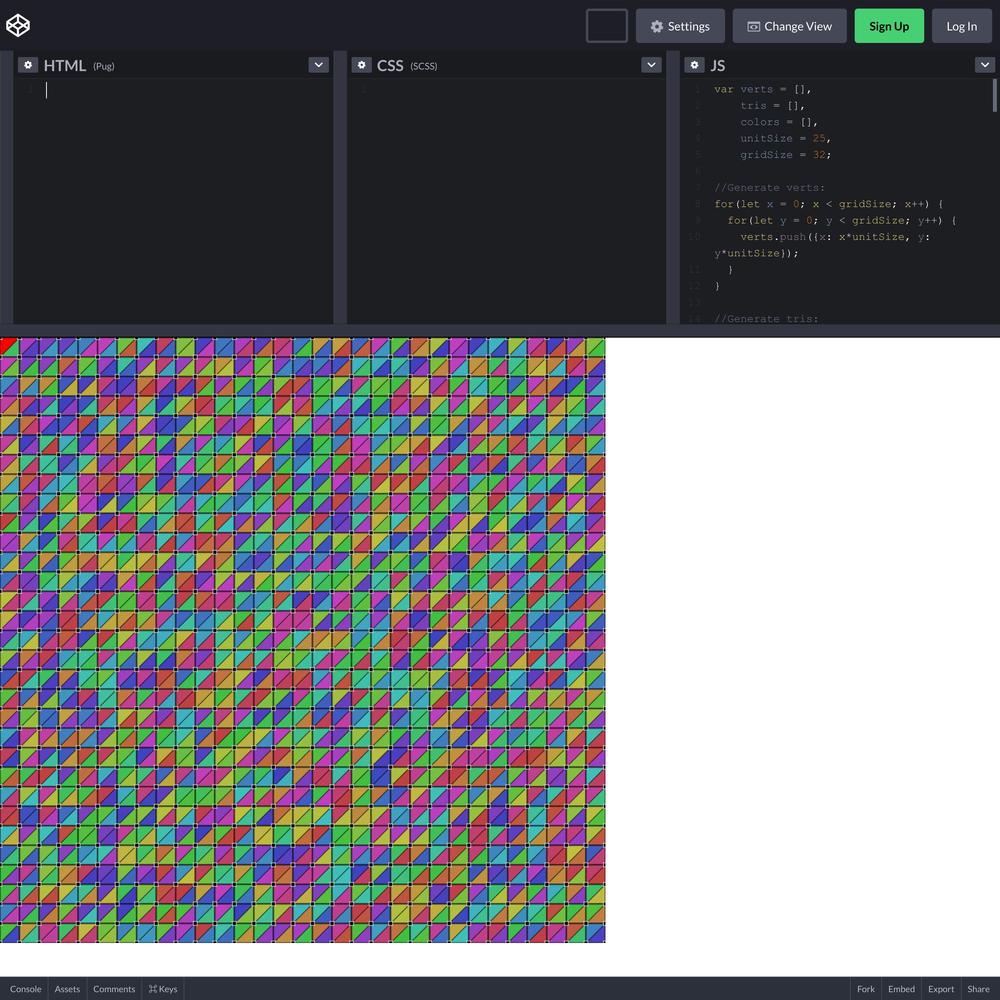The height and width of the screenshot is (1000, 1000).
Task: Click the '//Generate verts:' comment
Action: pos(769,188)
